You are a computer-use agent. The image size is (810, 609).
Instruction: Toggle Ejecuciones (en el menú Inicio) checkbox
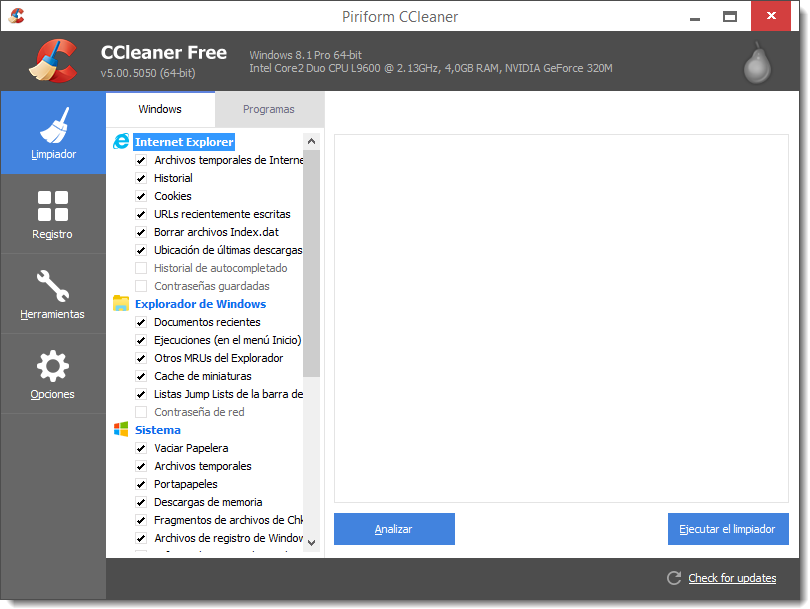(x=141, y=340)
